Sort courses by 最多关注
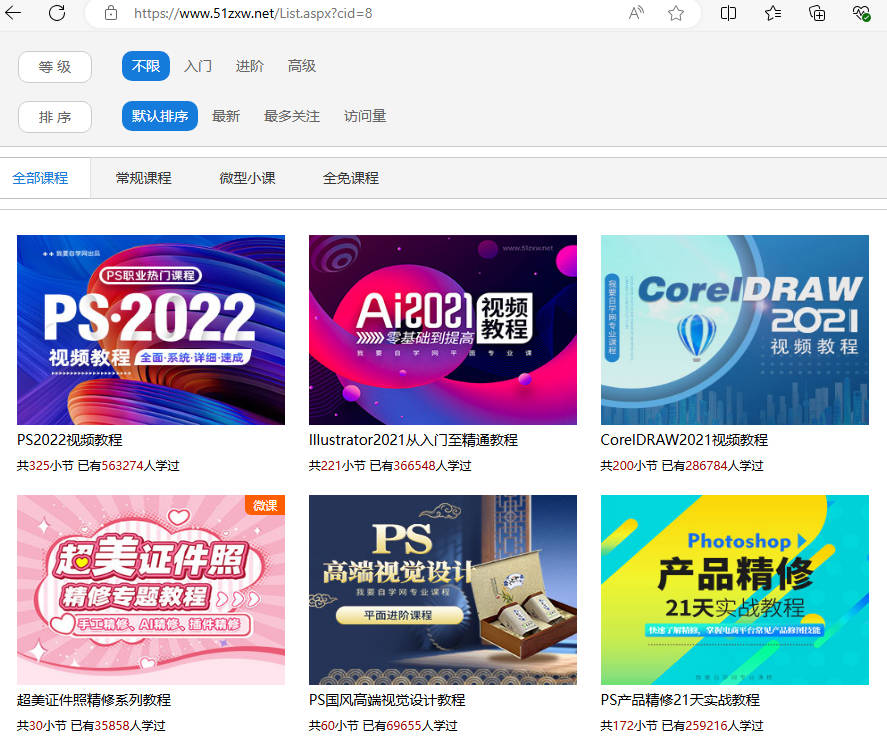This screenshot has height=755, width=887. click(x=292, y=116)
